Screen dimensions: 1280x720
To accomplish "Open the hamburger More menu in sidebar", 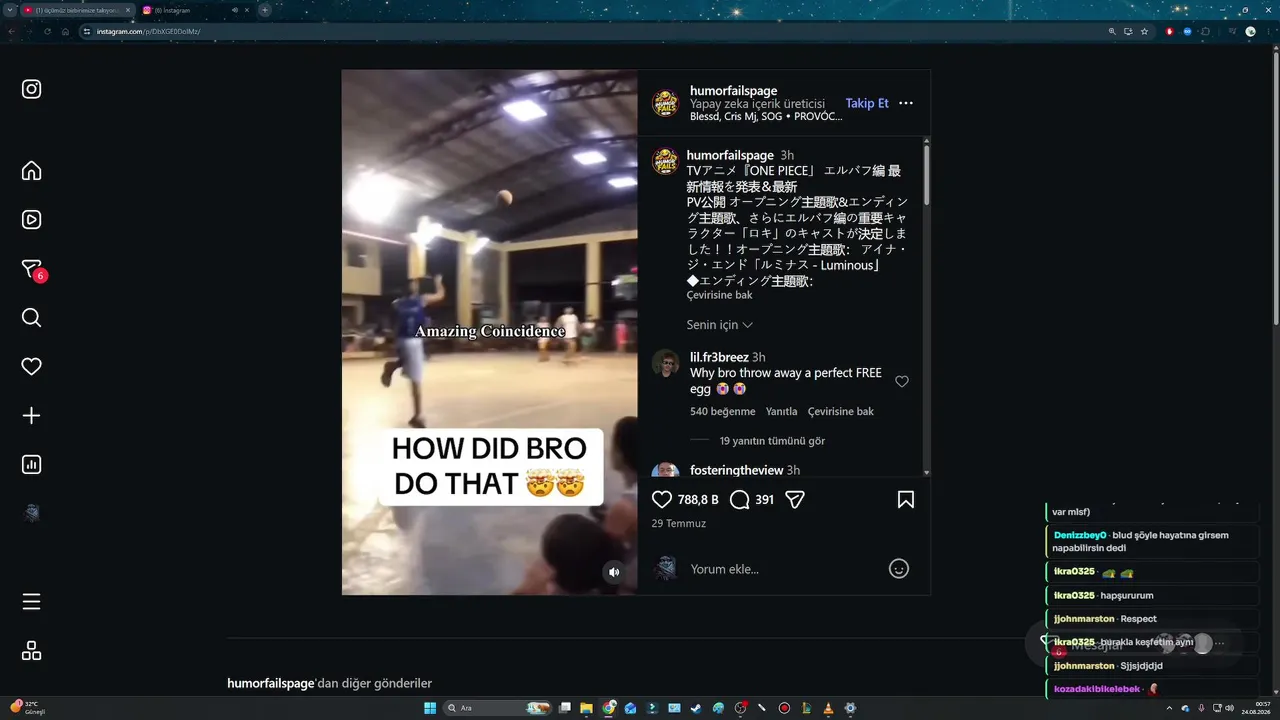I will coord(31,602).
